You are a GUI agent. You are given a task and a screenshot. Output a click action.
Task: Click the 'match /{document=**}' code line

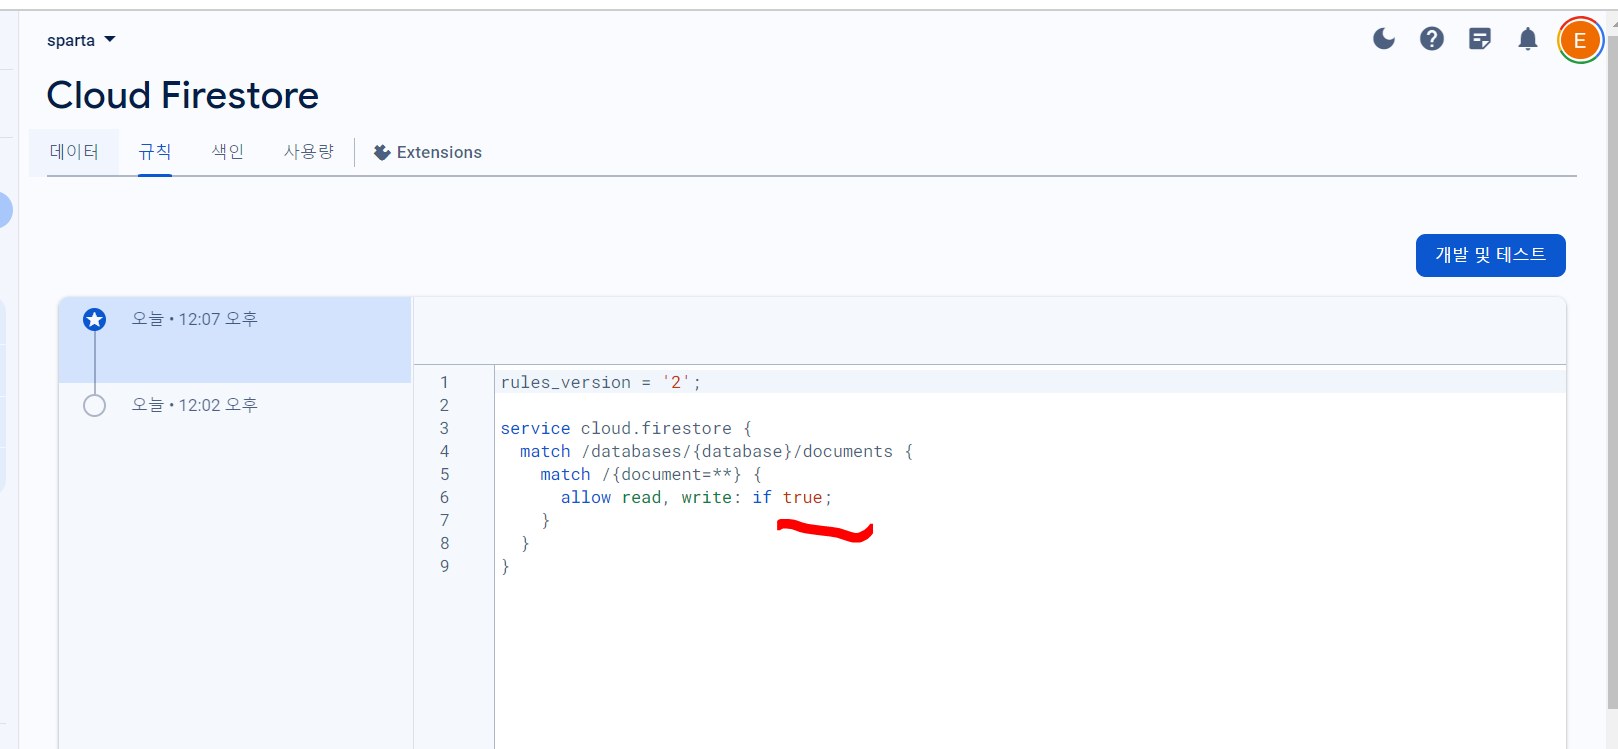point(651,474)
